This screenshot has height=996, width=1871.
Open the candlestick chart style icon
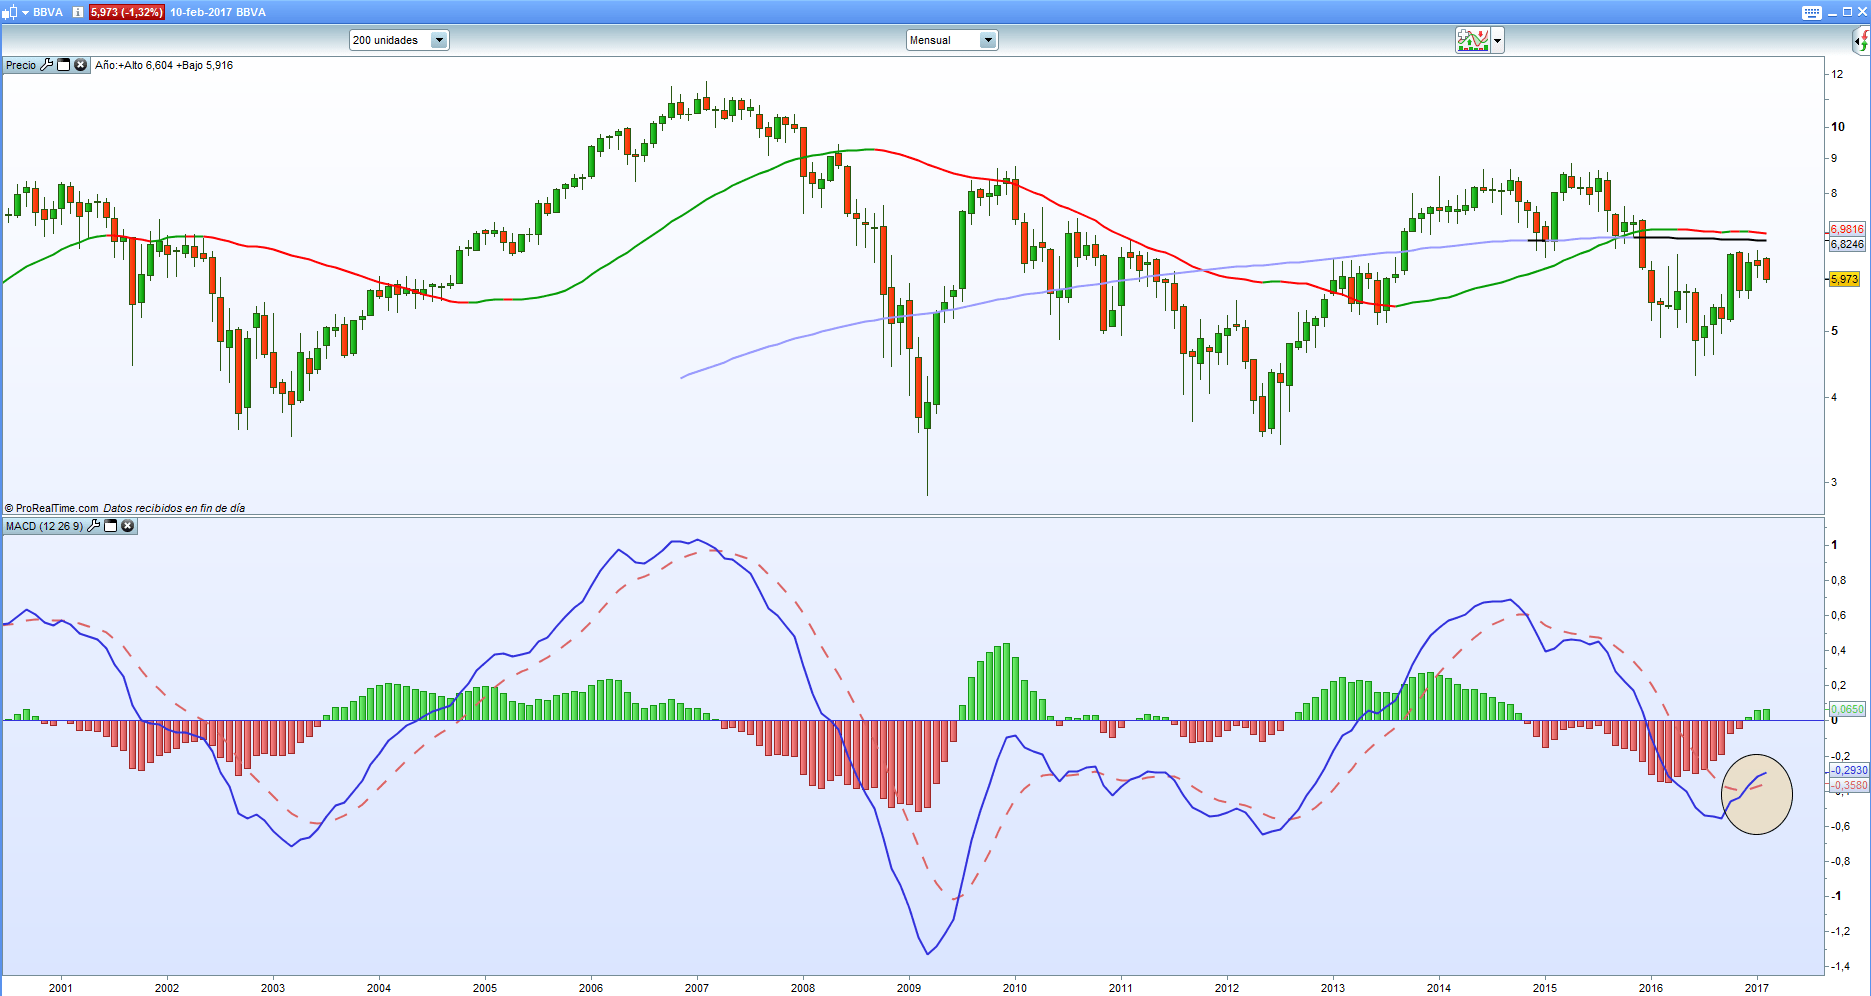pos(10,12)
